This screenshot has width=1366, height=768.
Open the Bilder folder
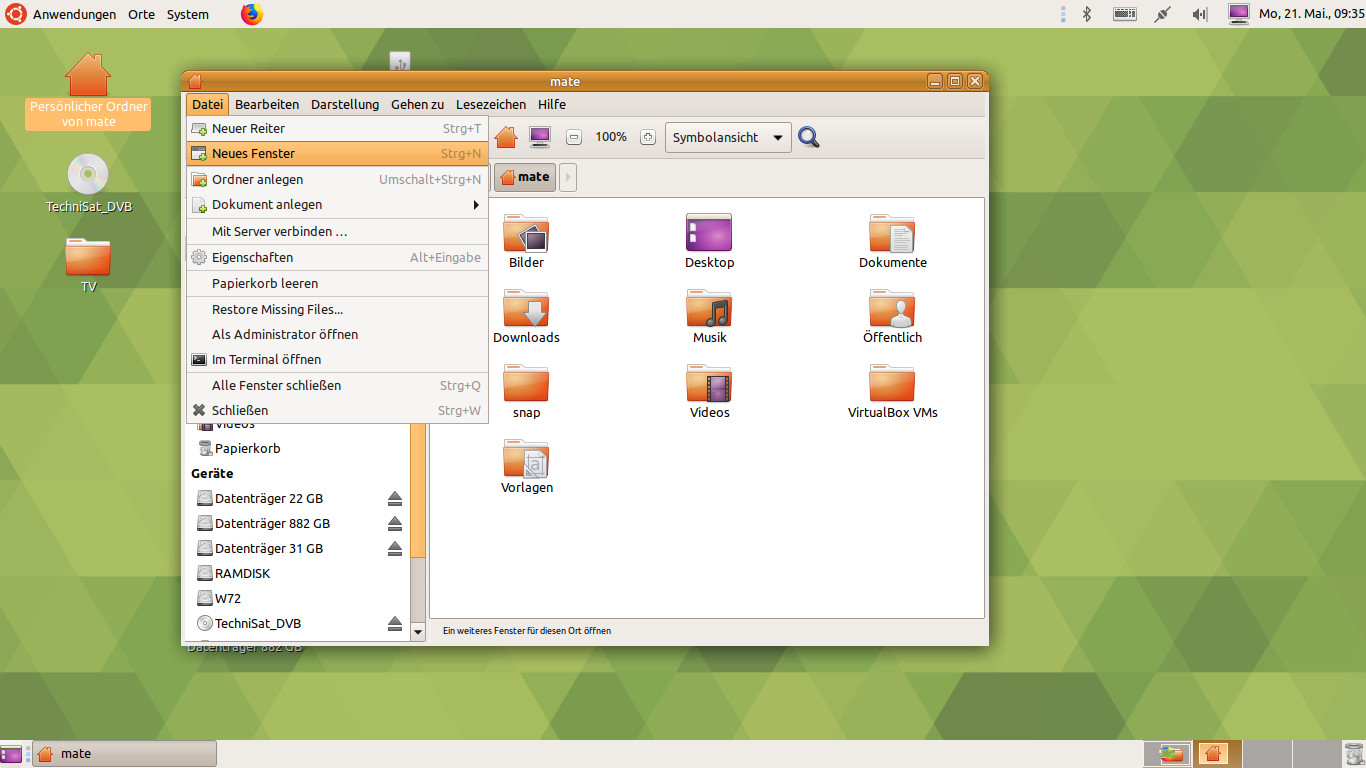click(526, 241)
